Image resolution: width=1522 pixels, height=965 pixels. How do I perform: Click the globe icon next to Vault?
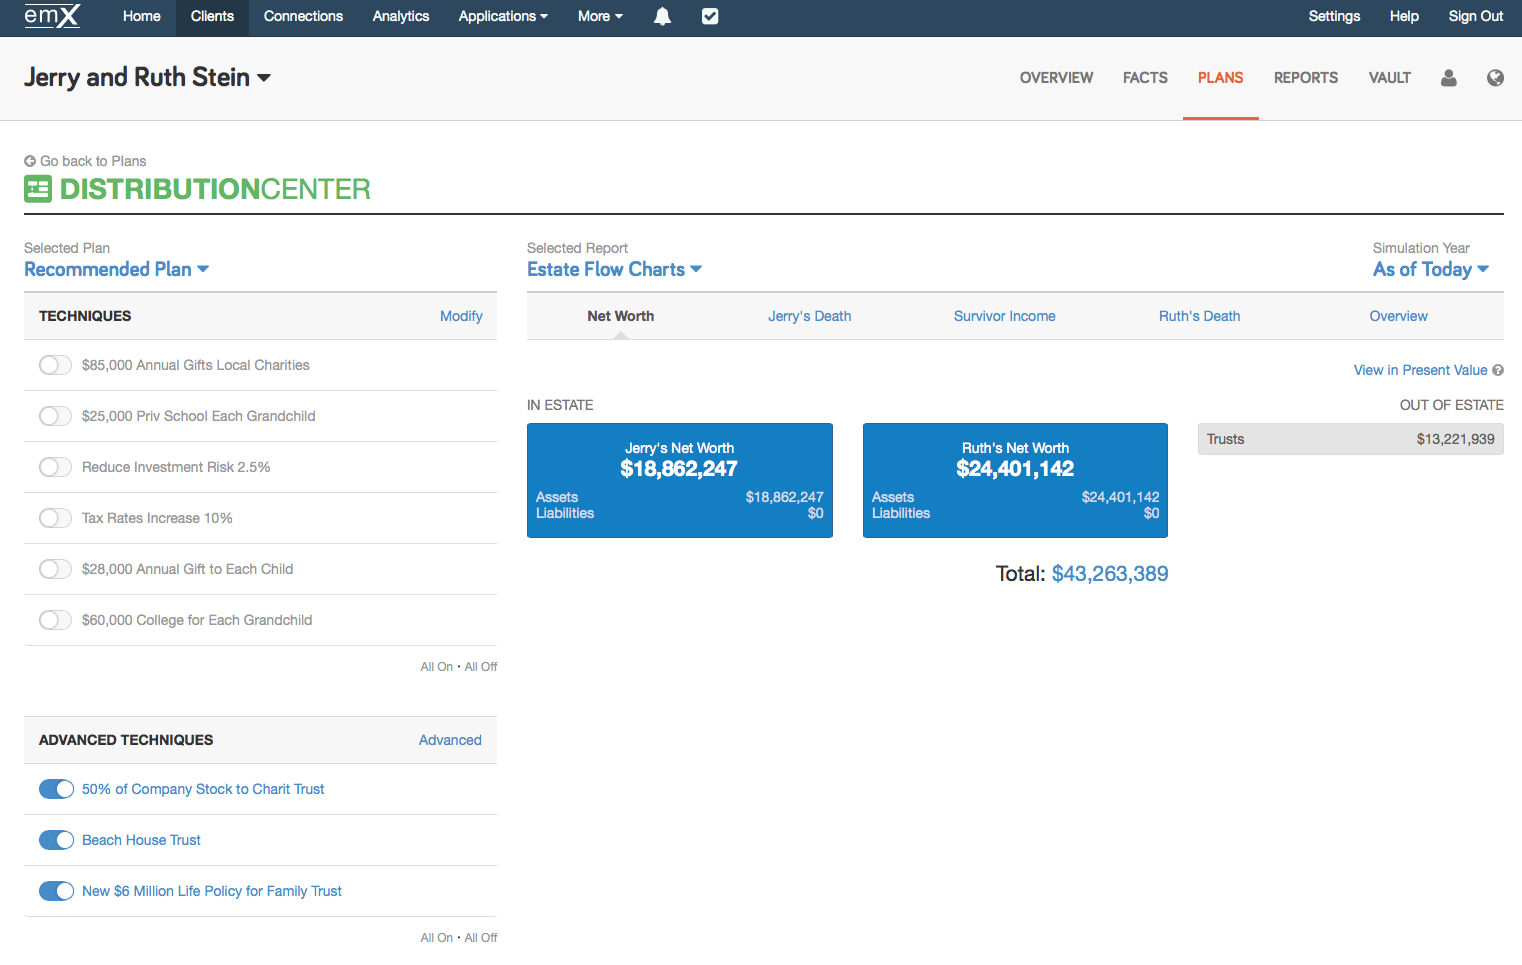pyautogui.click(x=1495, y=78)
